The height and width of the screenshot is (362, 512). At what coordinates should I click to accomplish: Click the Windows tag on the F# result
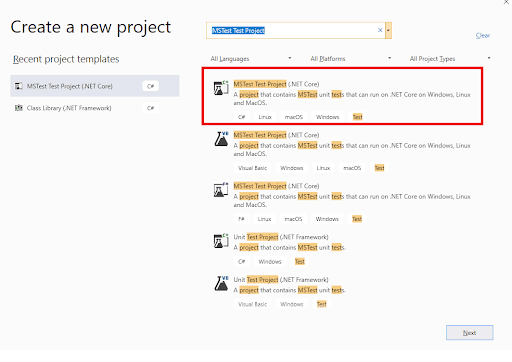(x=327, y=219)
